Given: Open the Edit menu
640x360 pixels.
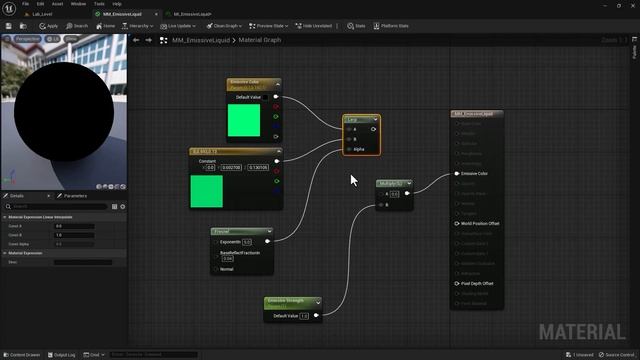Looking at the screenshot, I should [x=40, y=4].
